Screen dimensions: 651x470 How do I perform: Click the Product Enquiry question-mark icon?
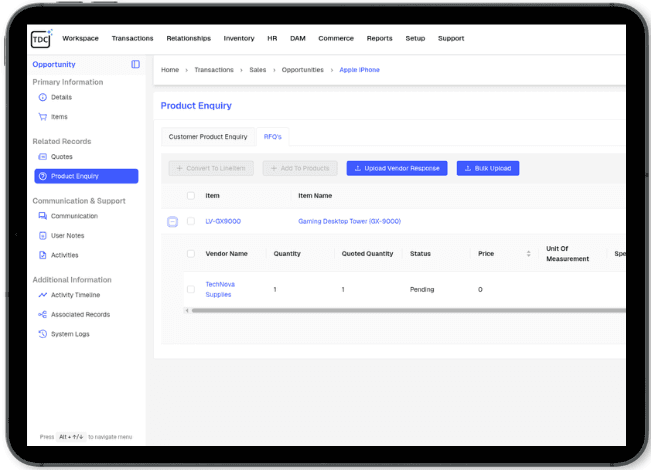(x=42, y=176)
